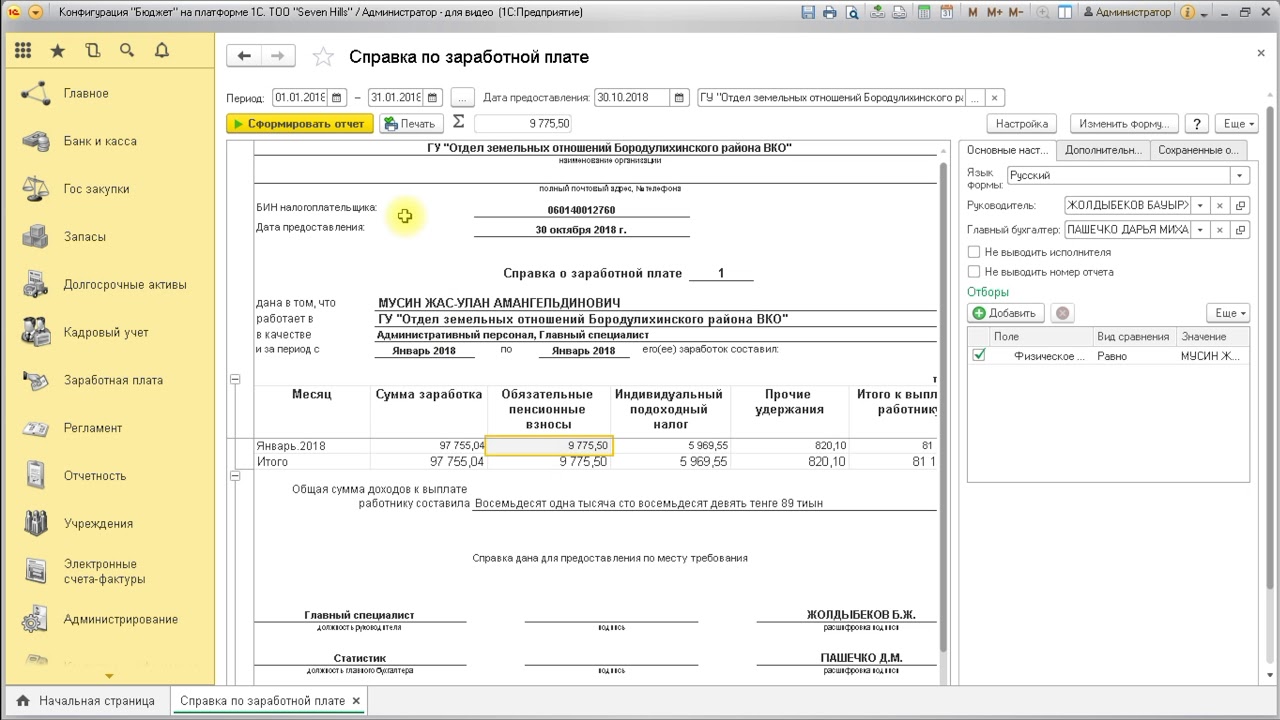Screen dimensions: 1280x720
Task: Check 'Не выводить номер отчета' option
Action: (974, 272)
